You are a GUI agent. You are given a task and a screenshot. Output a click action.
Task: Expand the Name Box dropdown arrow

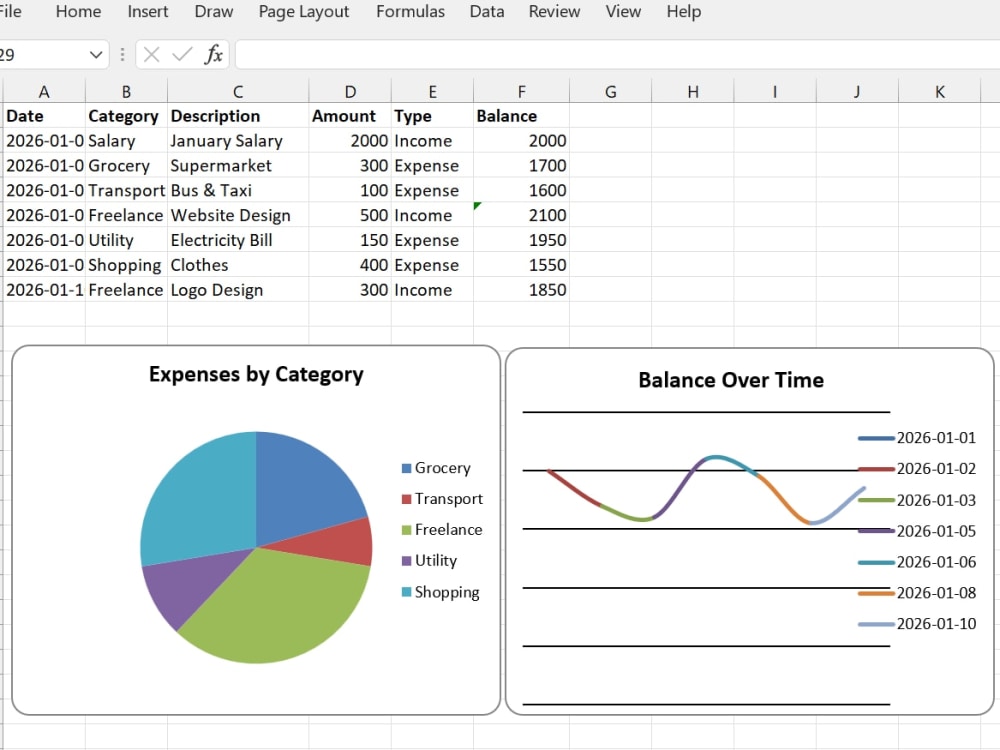[x=96, y=55]
